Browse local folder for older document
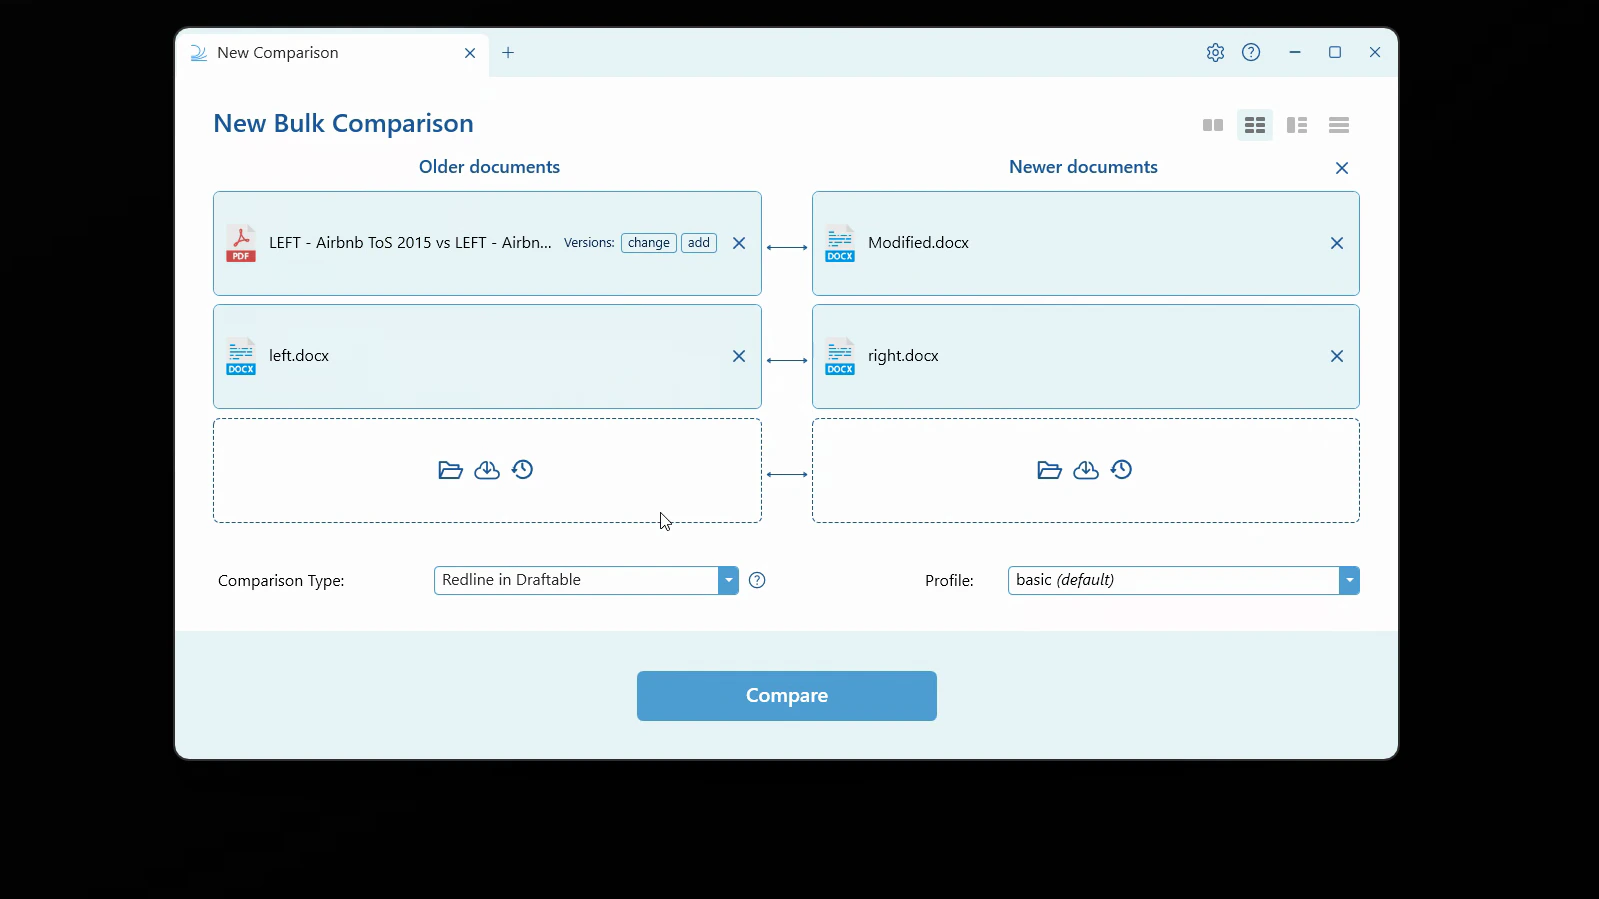The image size is (1599, 899). coord(450,470)
